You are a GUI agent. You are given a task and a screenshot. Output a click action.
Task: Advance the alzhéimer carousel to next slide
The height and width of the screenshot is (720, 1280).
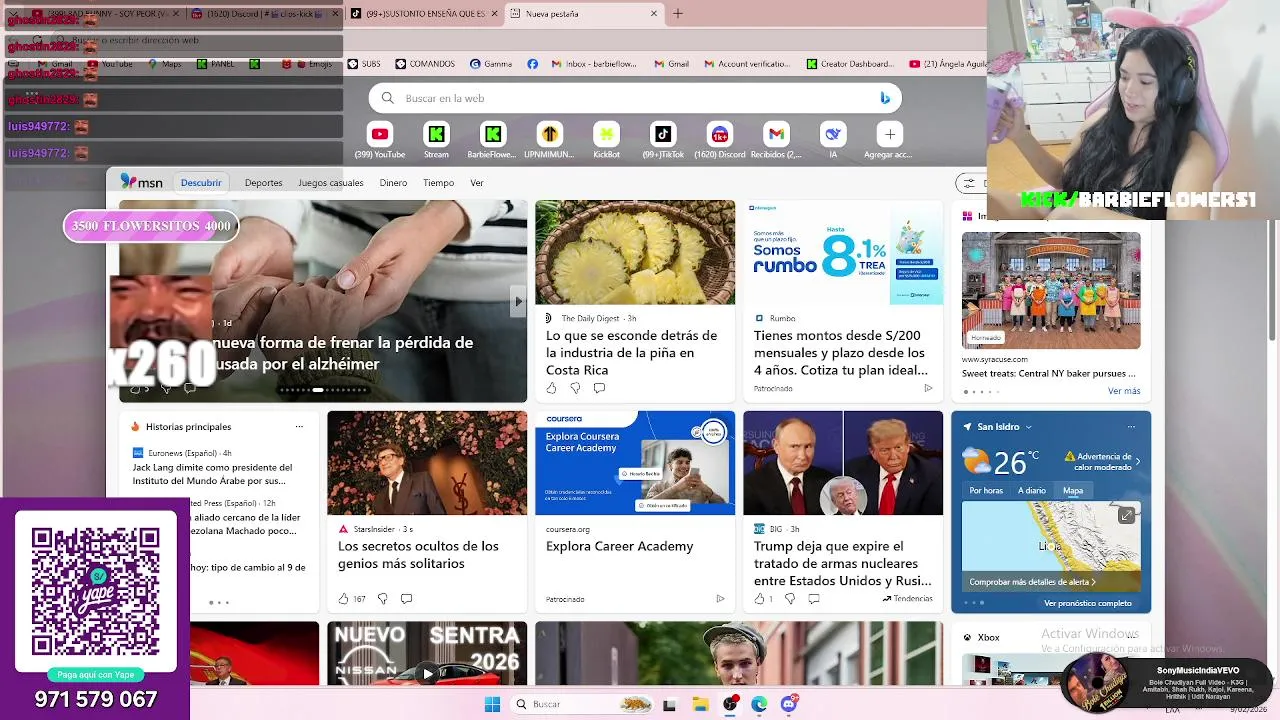click(517, 301)
